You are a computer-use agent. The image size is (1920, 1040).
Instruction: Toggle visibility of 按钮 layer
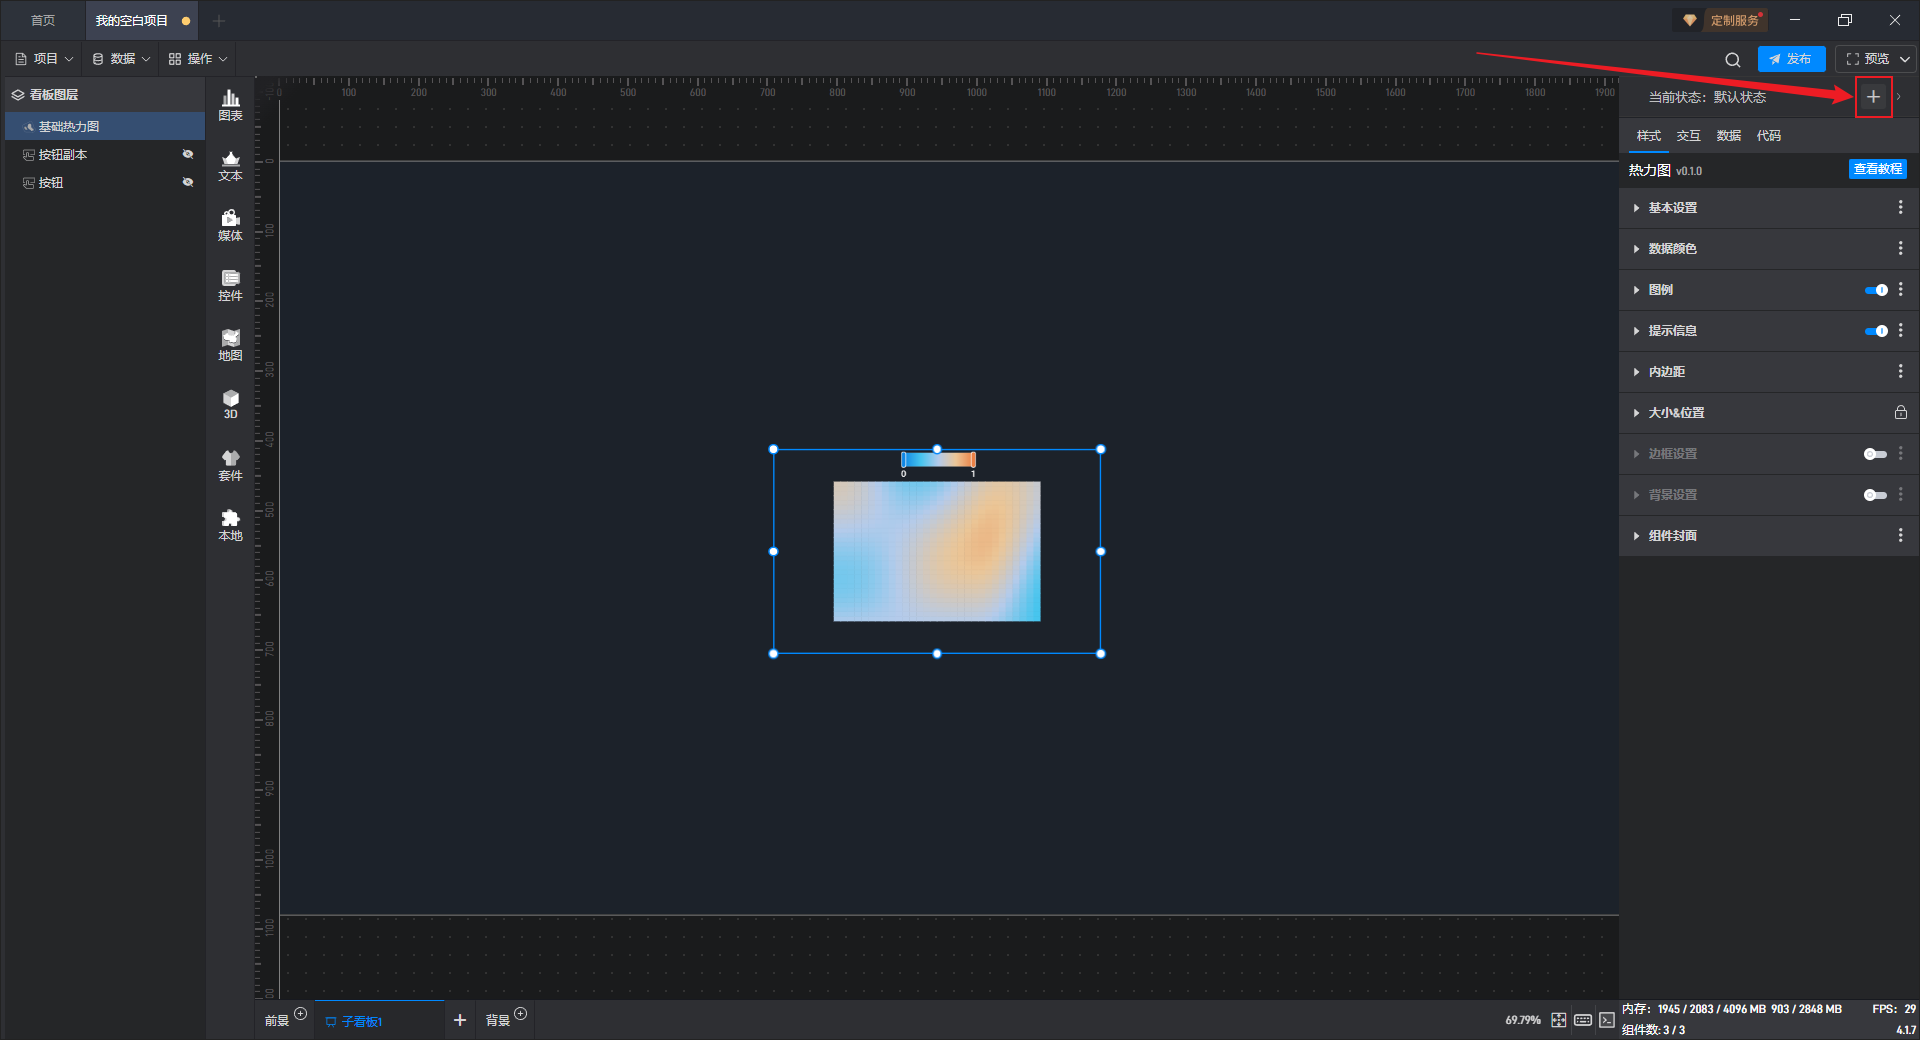point(187,182)
